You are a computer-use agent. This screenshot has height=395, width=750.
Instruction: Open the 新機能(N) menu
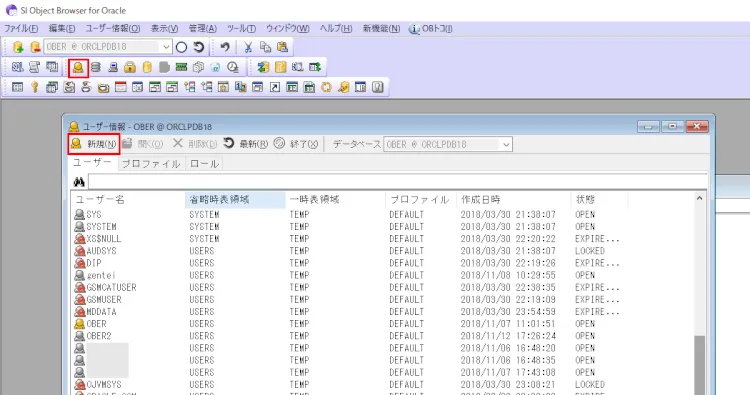(381, 29)
